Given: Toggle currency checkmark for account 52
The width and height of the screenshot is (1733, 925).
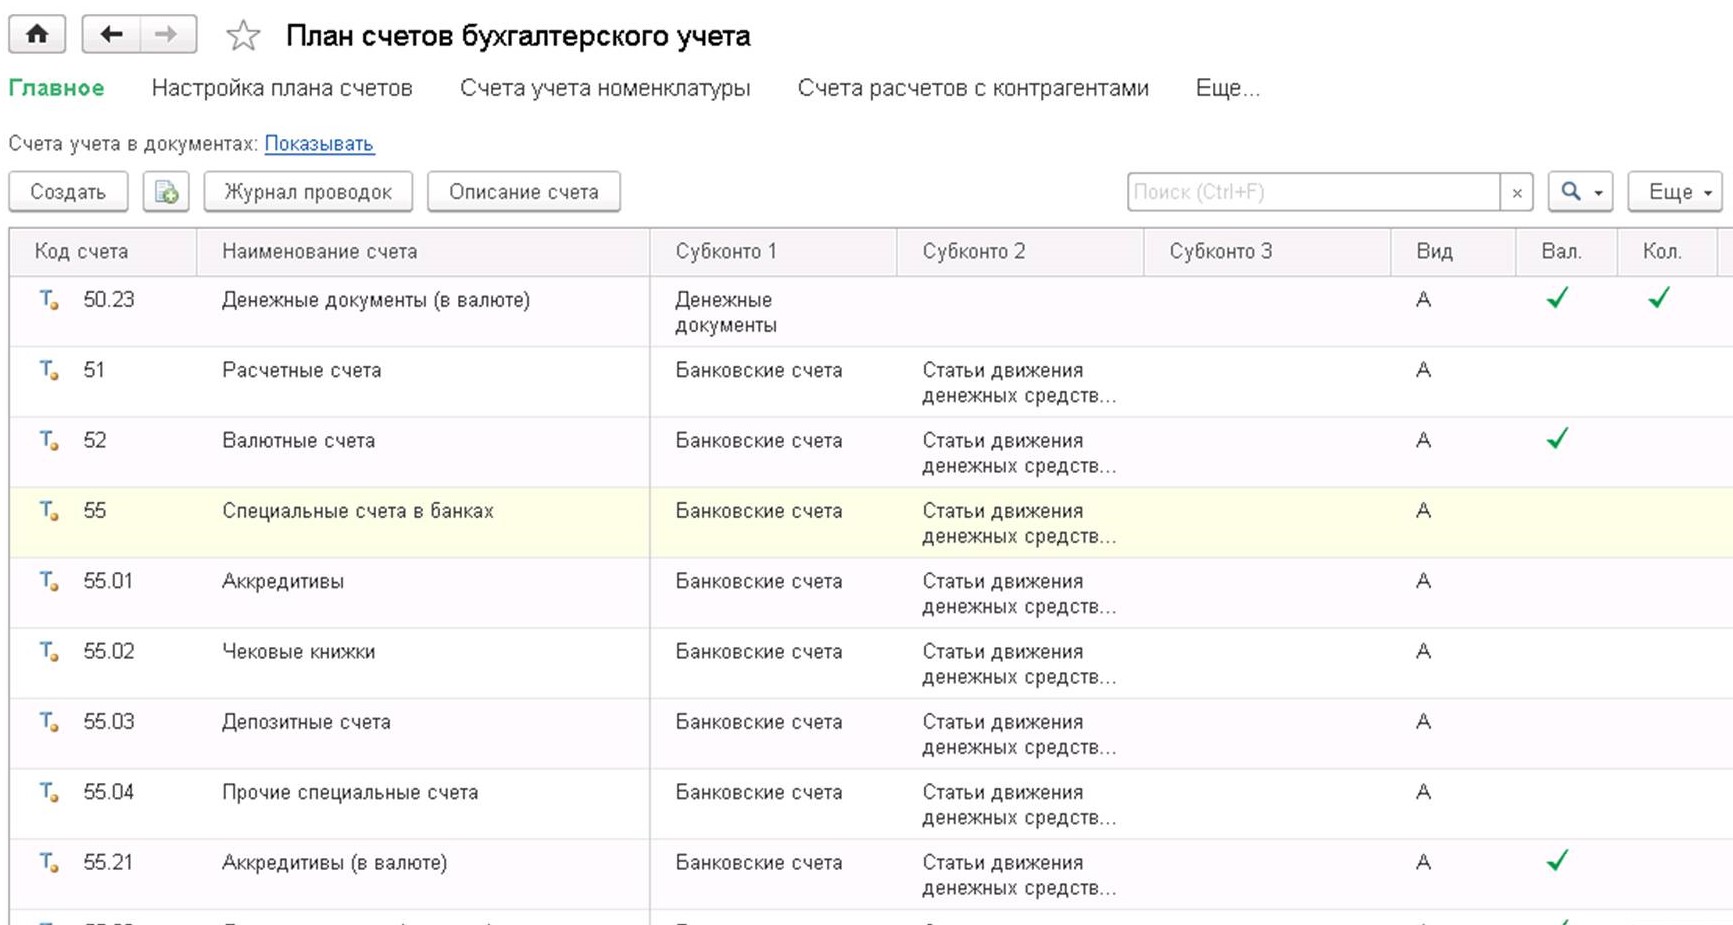Looking at the screenshot, I should click(x=1556, y=439).
